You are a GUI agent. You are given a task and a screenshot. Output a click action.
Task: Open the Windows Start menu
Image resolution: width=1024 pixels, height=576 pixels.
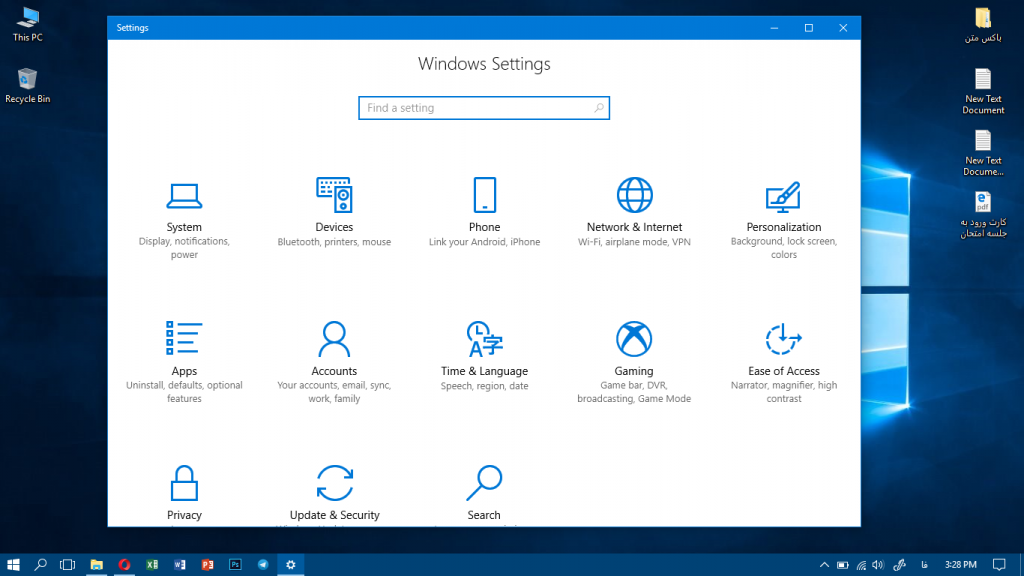[x=13, y=564]
